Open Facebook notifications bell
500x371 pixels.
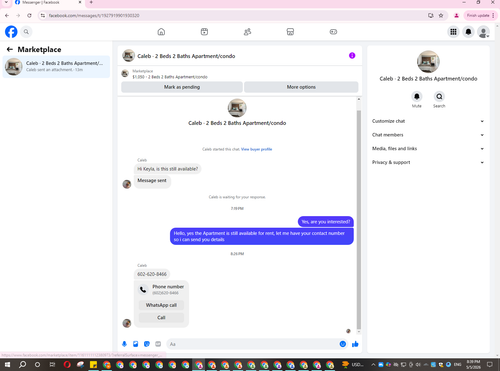(x=468, y=32)
